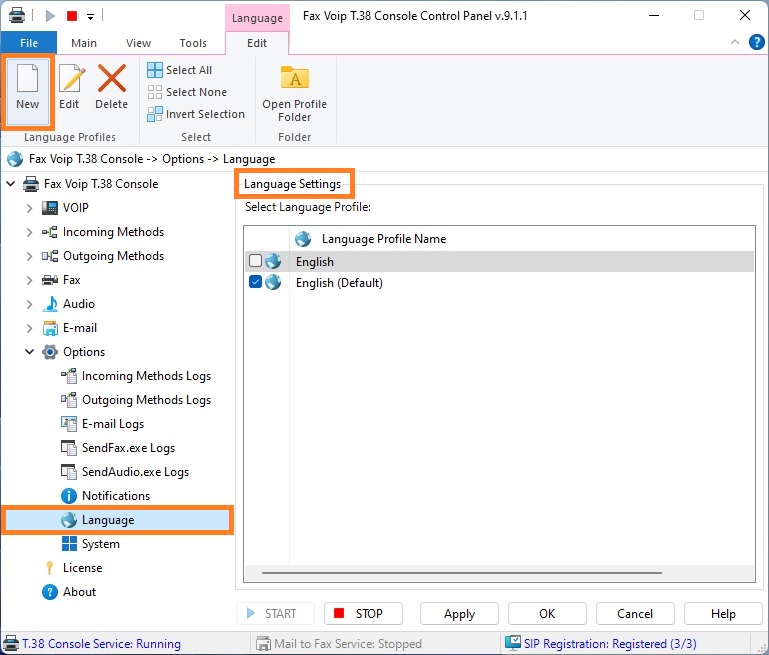Click the STOP button
The width and height of the screenshot is (769, 655).
click(363, 613)
